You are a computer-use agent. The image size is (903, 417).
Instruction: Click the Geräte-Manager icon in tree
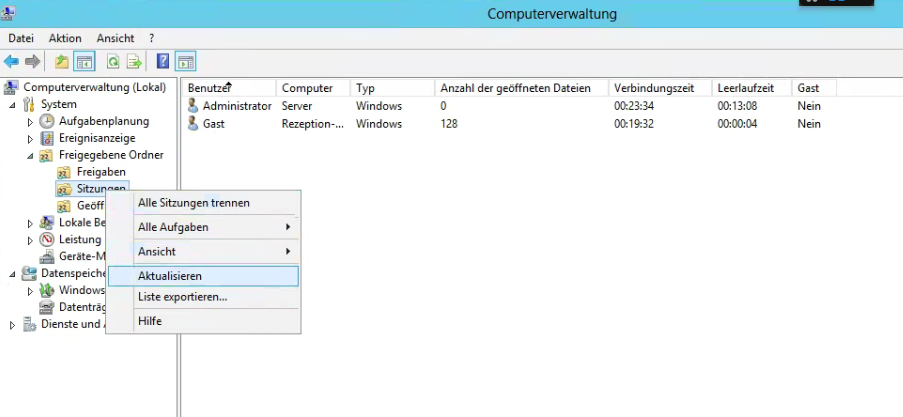(47, 256)
